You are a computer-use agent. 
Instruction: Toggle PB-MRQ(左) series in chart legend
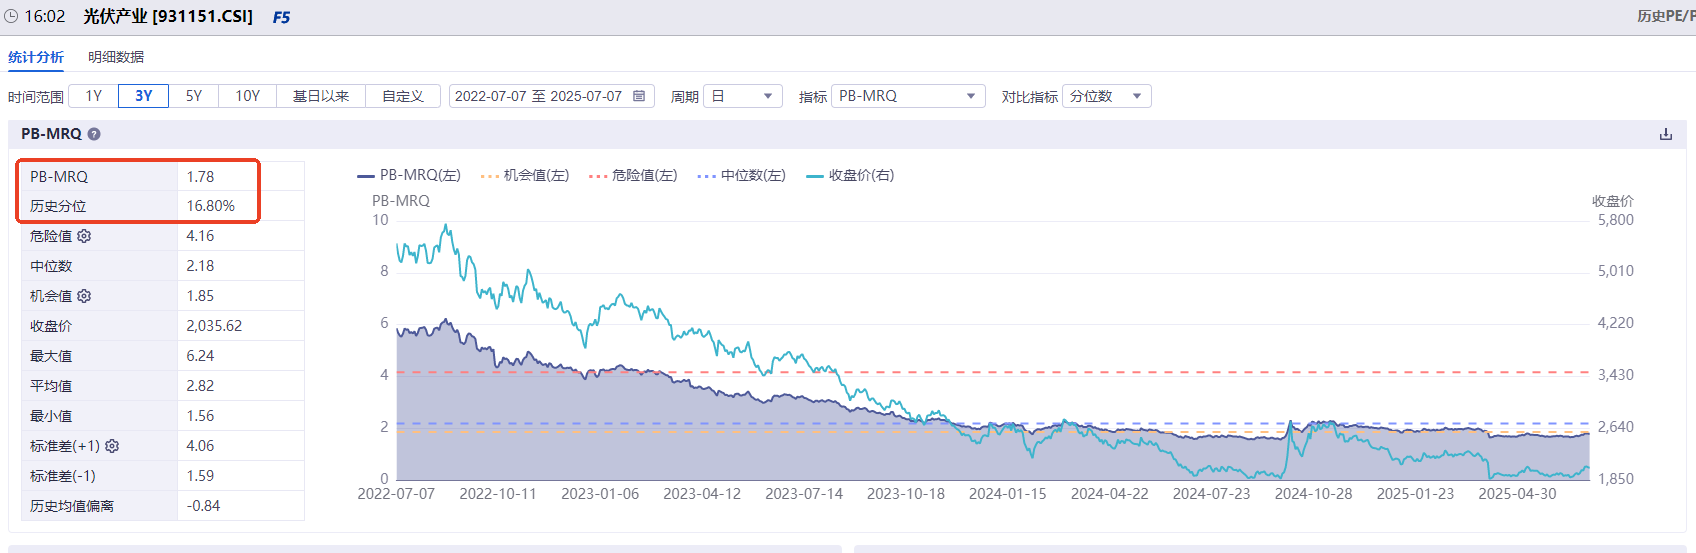[x=409, y=175]
